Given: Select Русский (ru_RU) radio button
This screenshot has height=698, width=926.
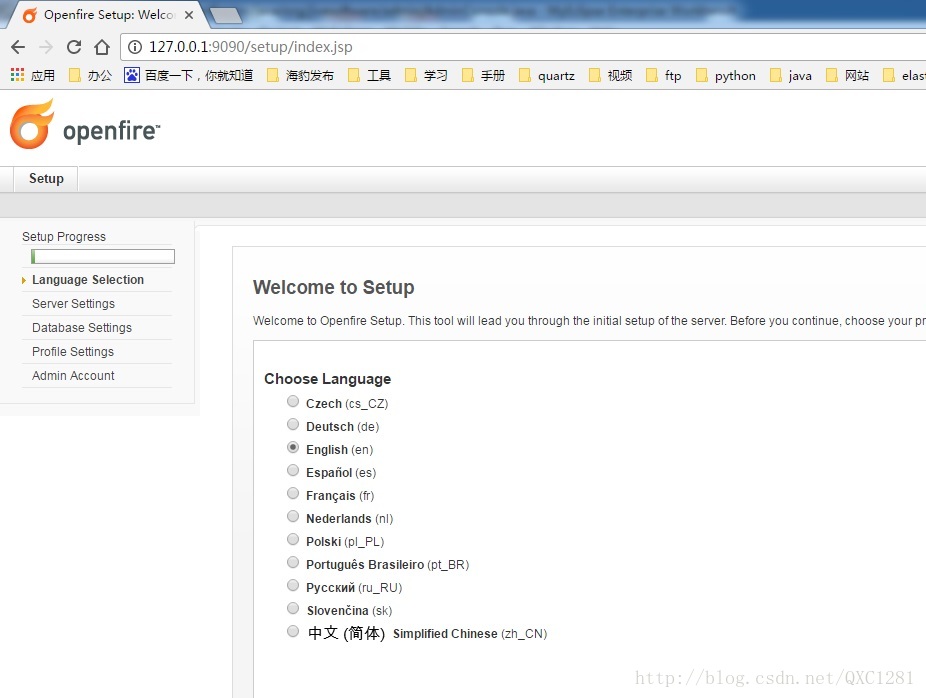Looking at the screenshot, I should click(293, 586).
